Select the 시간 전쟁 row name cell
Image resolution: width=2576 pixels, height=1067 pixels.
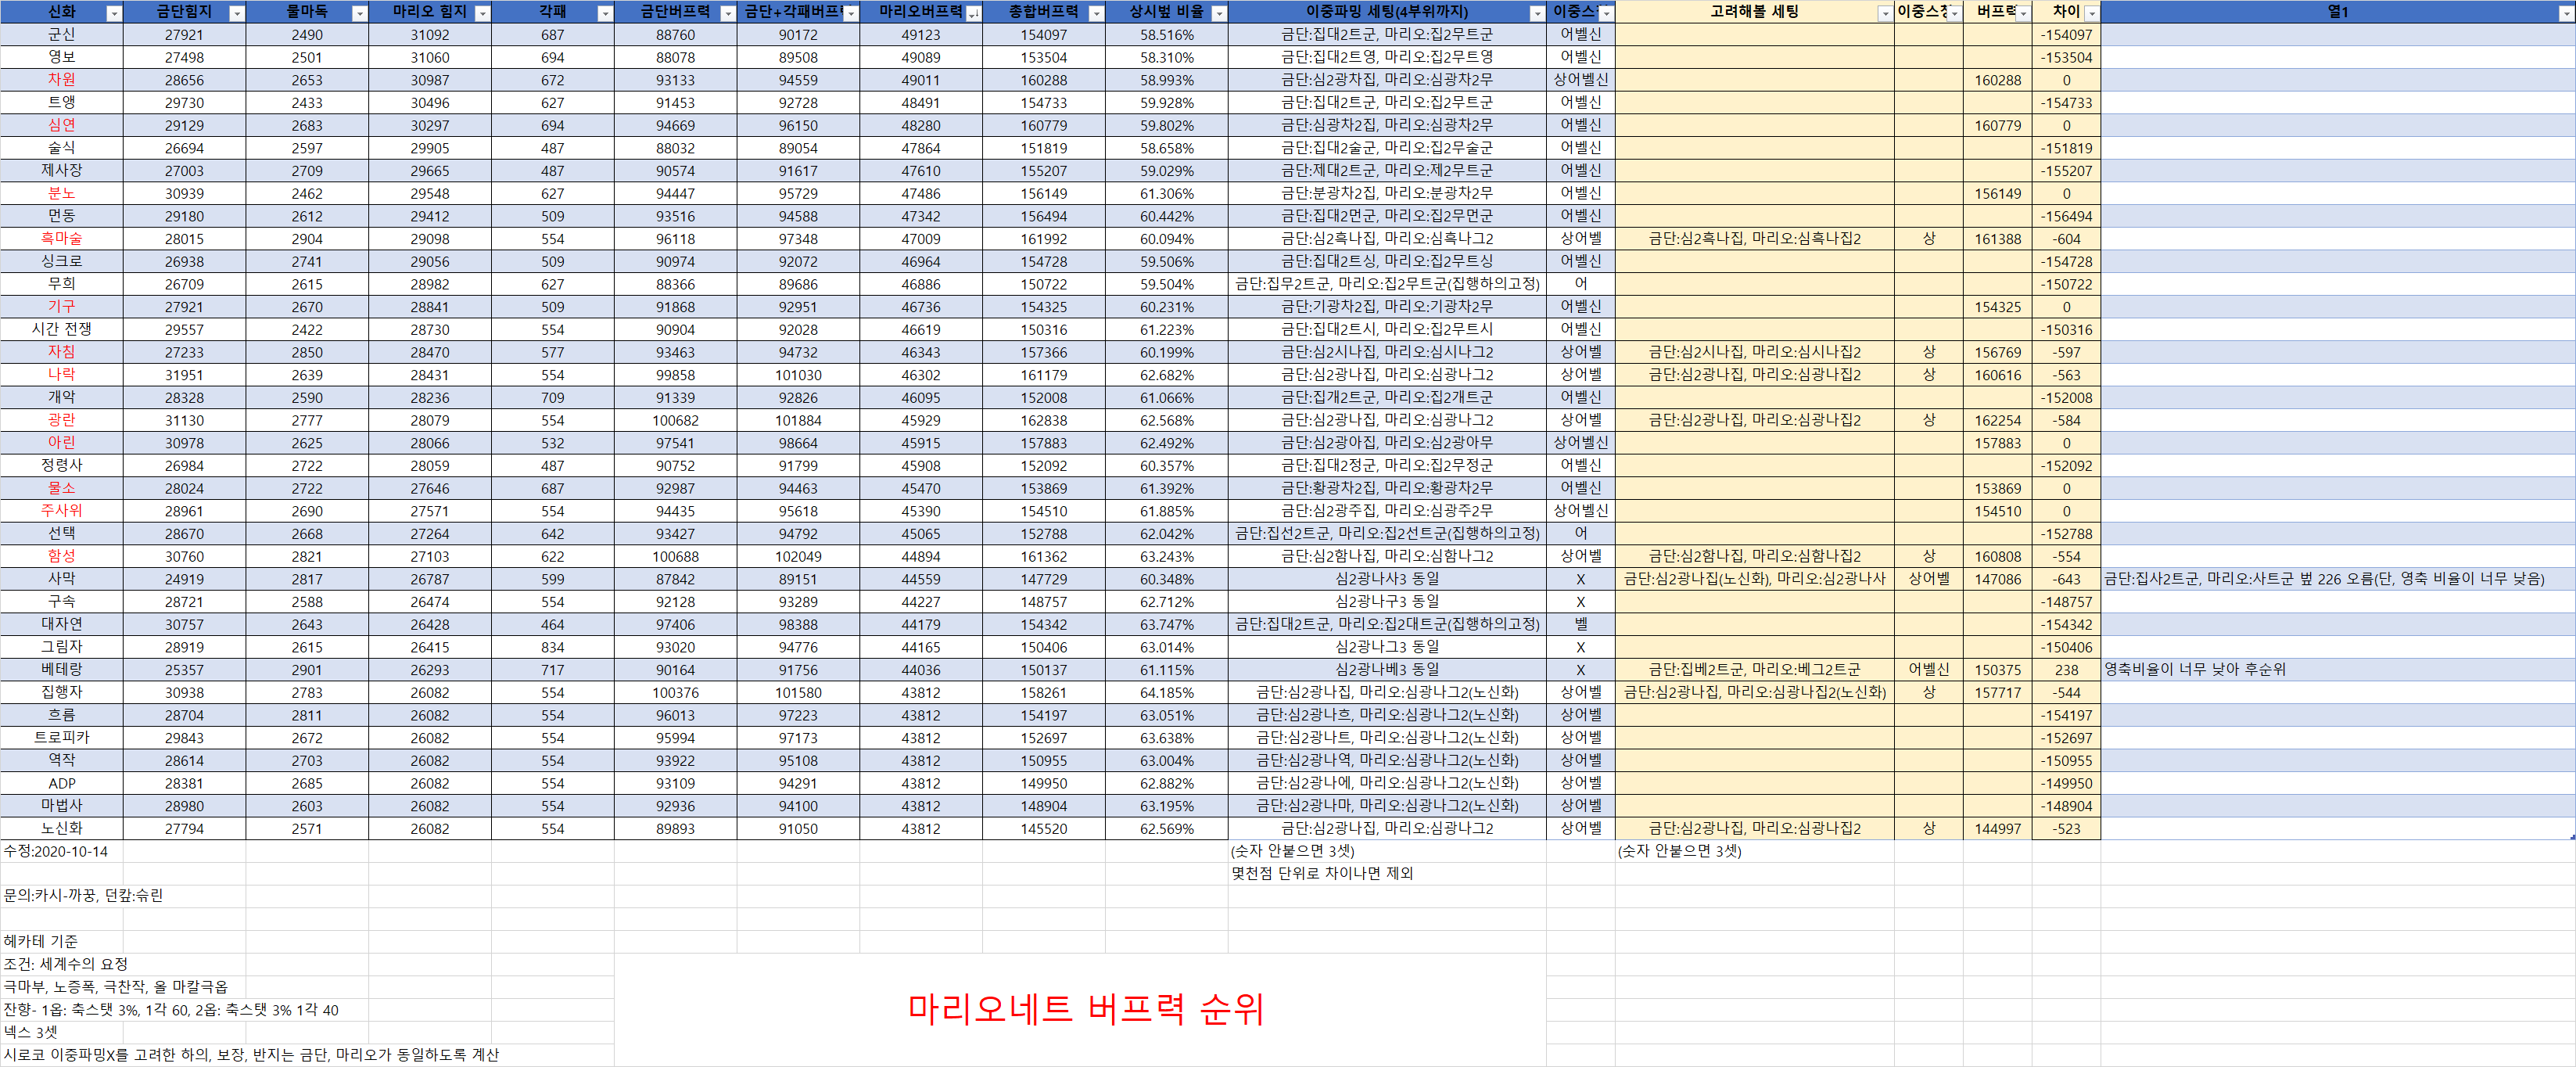62,329
